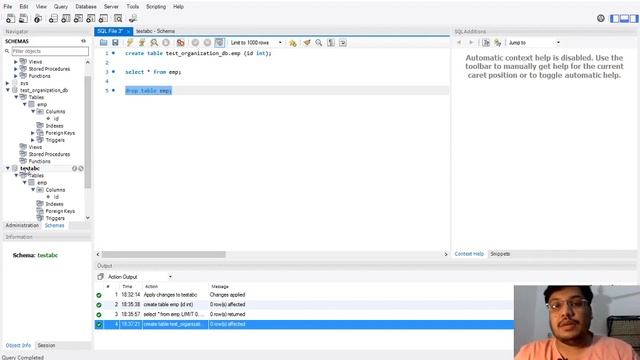Image resolution: width=640 pixels, height=360 pixels.
Task: Click the horizontal scrollbar of the editor
Action: [x=163, y=254]
